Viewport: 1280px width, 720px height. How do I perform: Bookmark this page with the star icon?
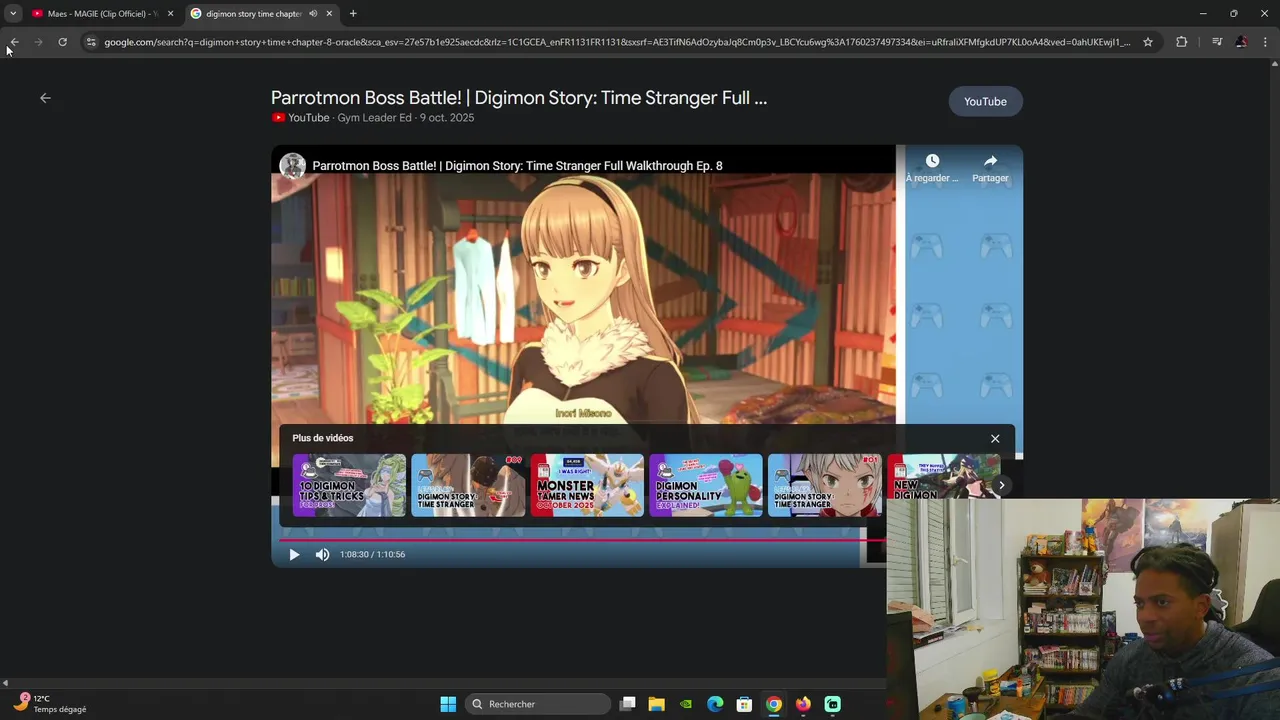click(x=1148, y=42)
